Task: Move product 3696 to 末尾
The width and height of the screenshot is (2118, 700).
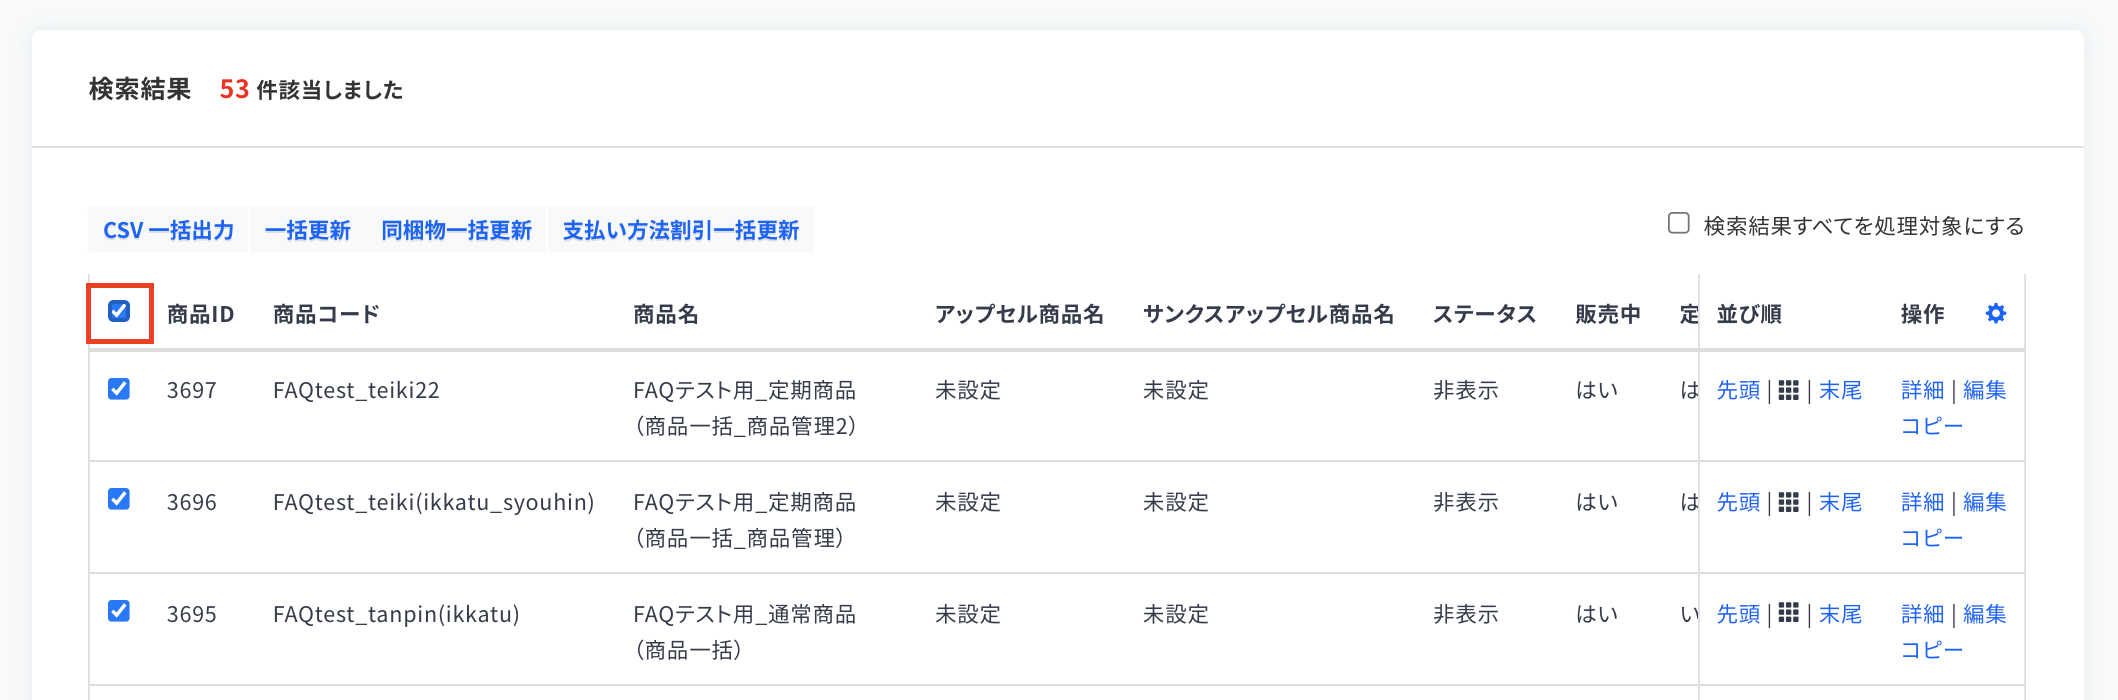Action: click(1840, 502)
